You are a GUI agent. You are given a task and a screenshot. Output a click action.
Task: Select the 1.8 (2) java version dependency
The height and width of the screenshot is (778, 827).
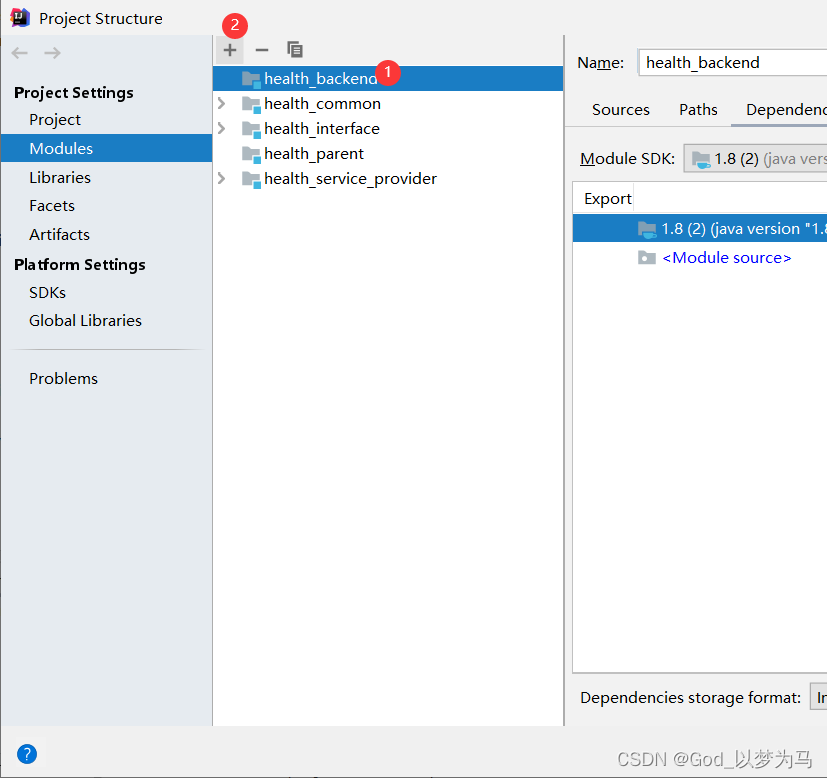pyautogui.click(x=700, y=228)
